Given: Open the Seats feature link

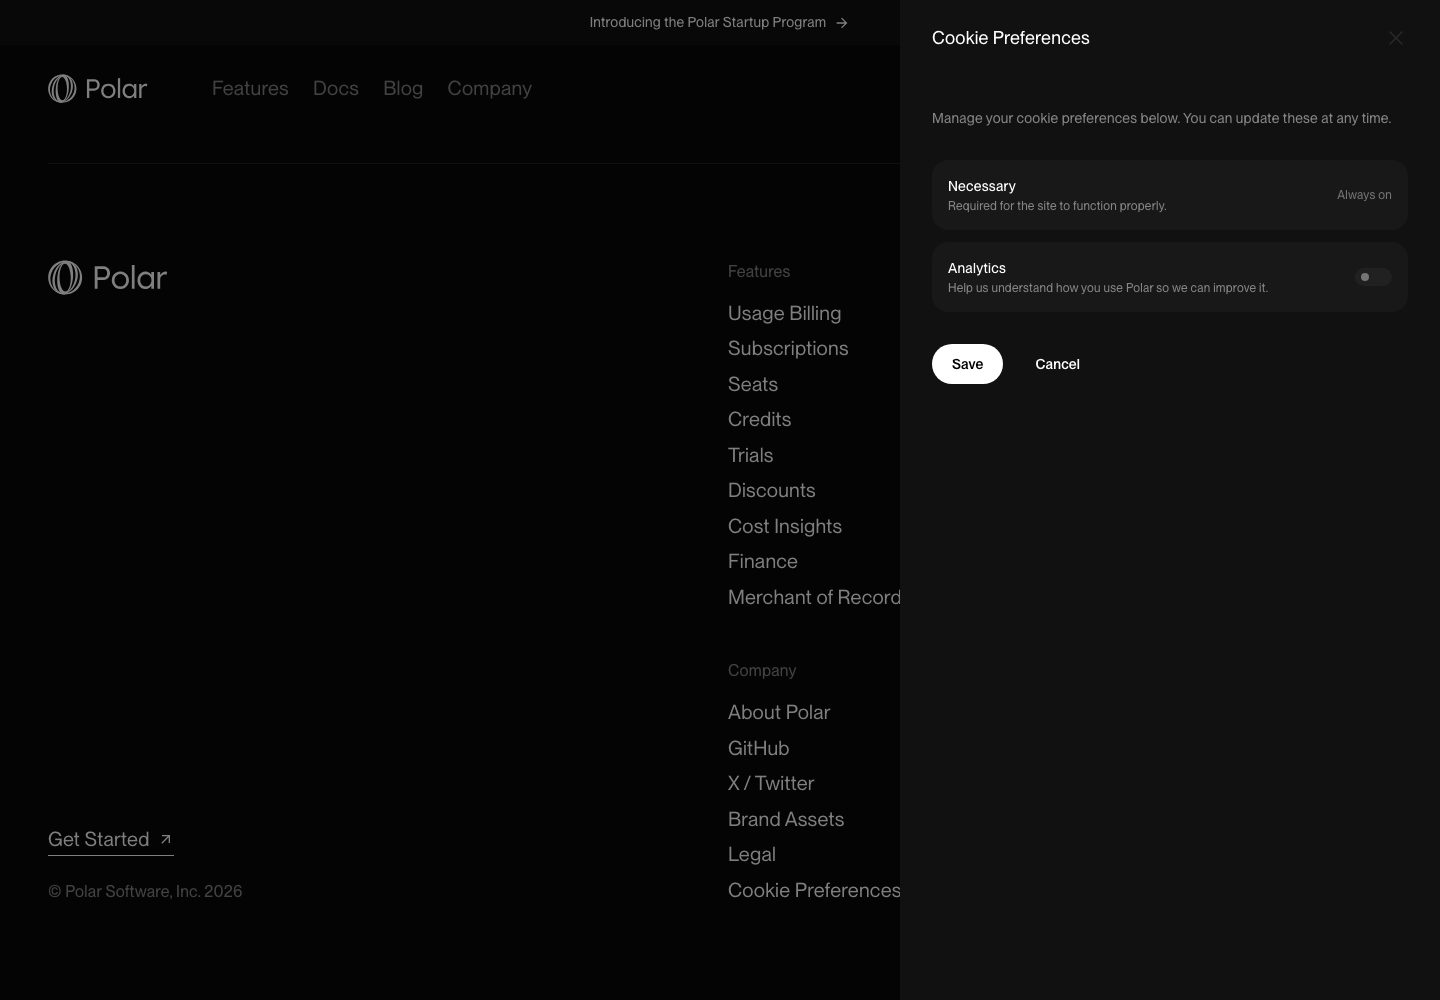Looking at the screenshot, I should click(753, 385).
